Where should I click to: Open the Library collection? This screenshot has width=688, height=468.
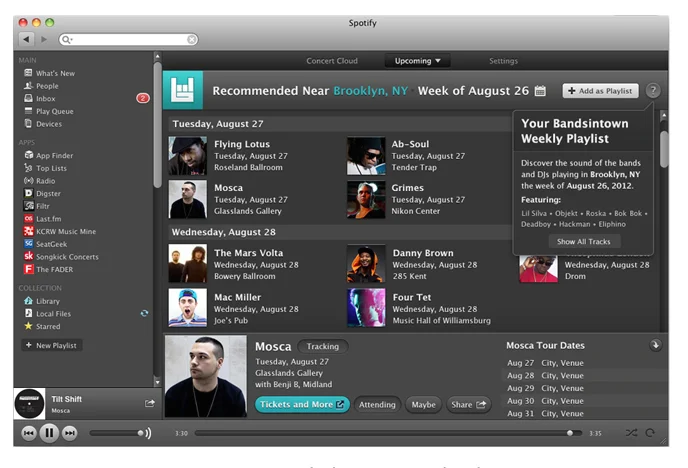tap(47, 301)
